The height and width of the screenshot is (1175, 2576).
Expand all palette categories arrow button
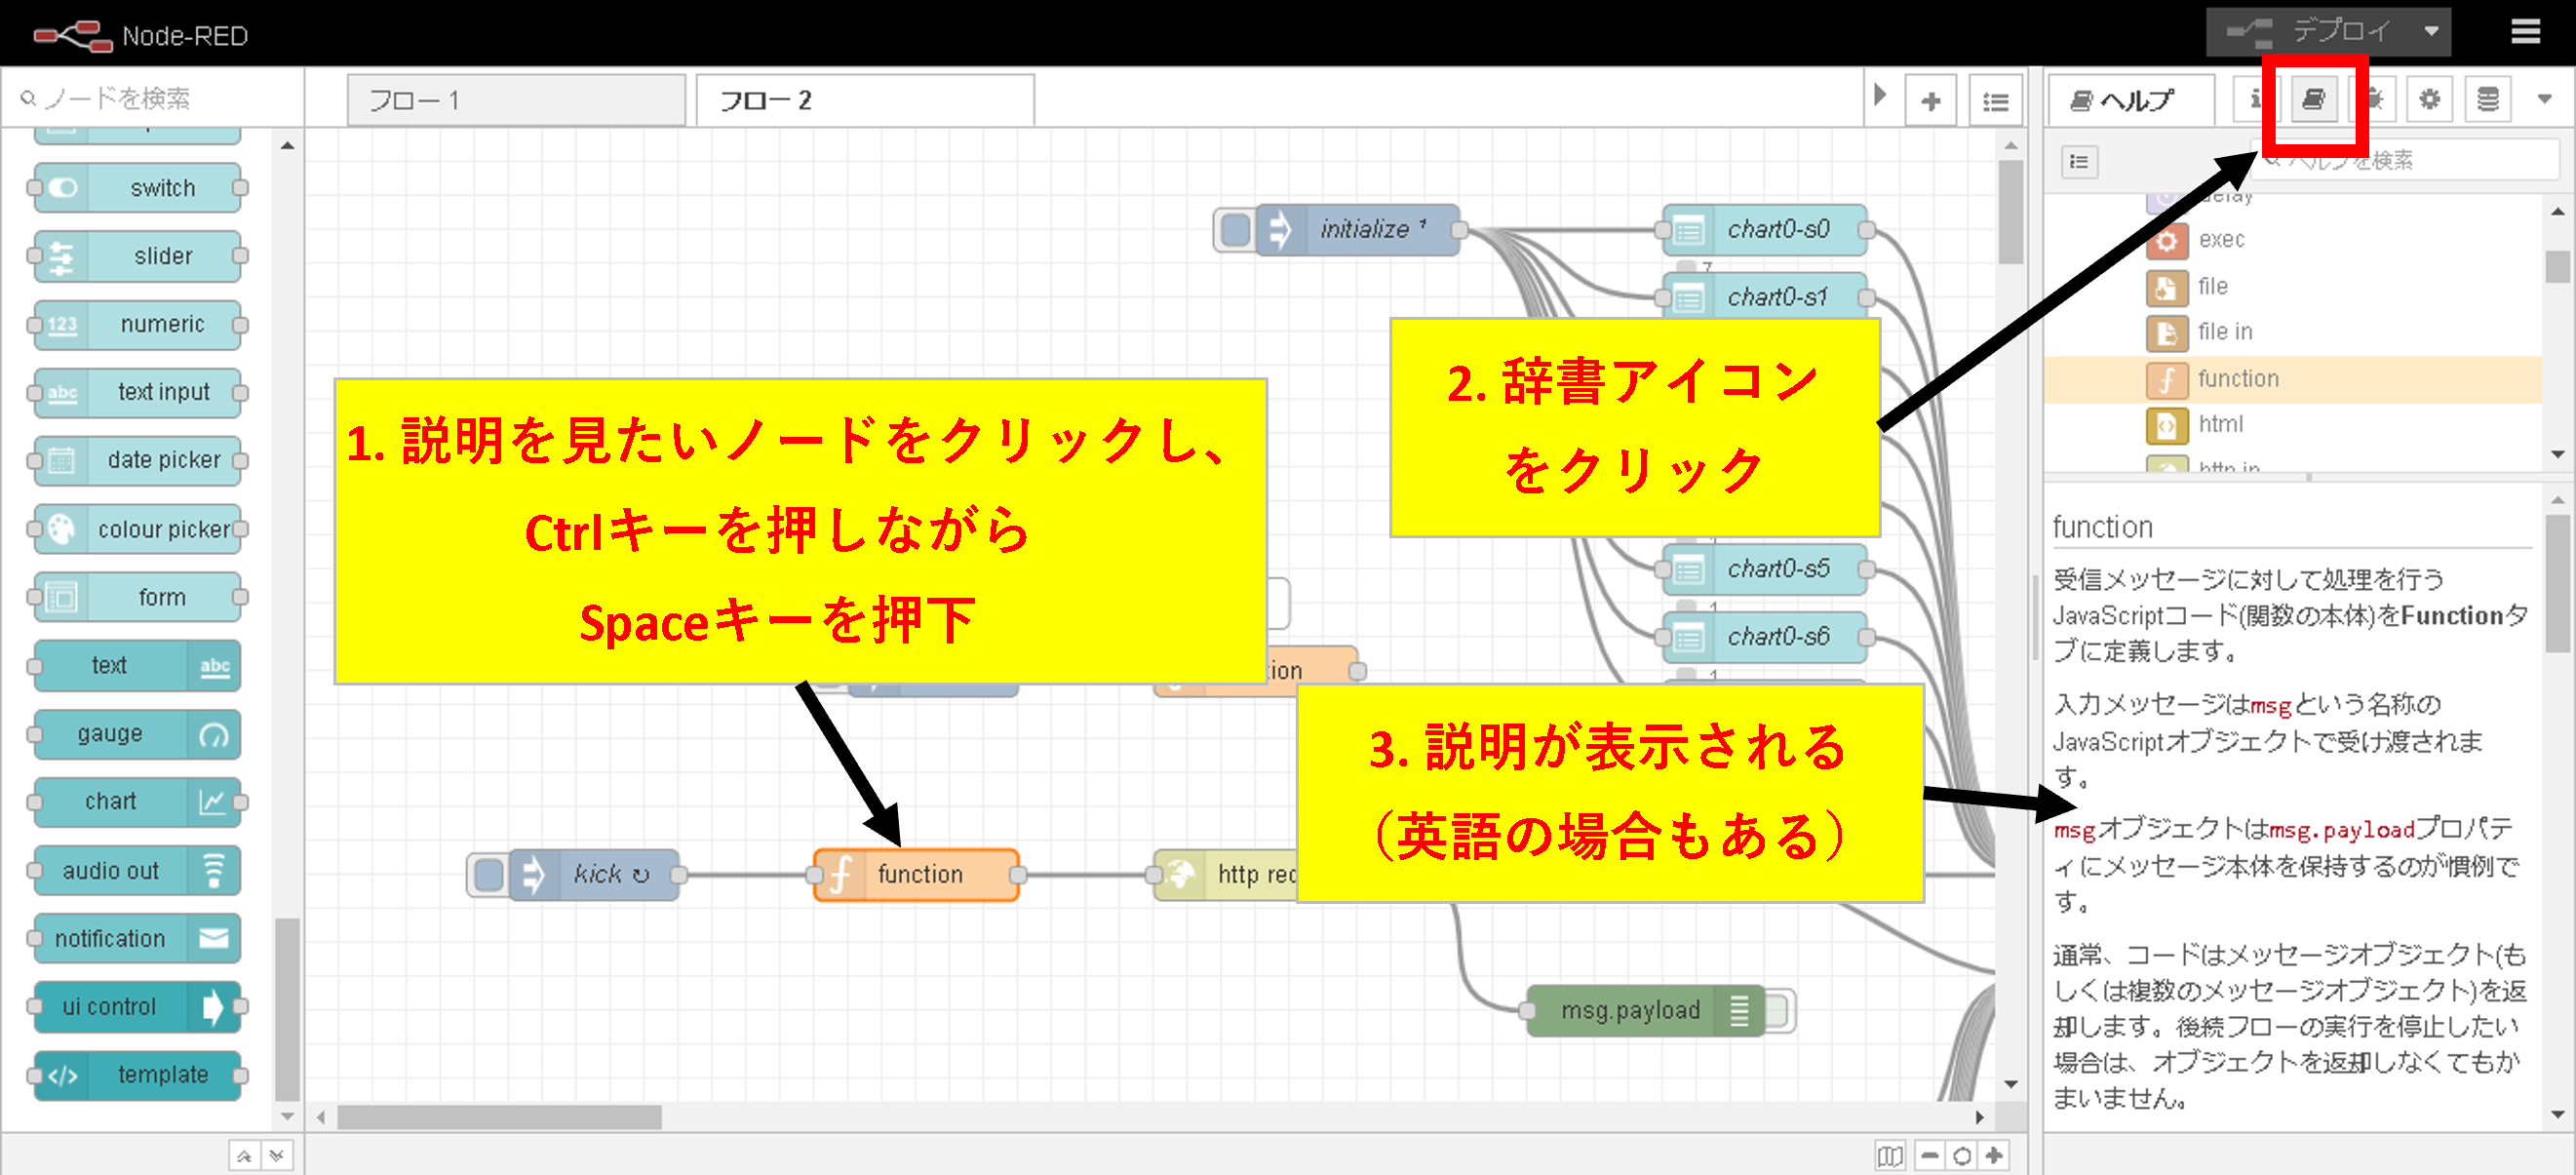click(276, 1155)
